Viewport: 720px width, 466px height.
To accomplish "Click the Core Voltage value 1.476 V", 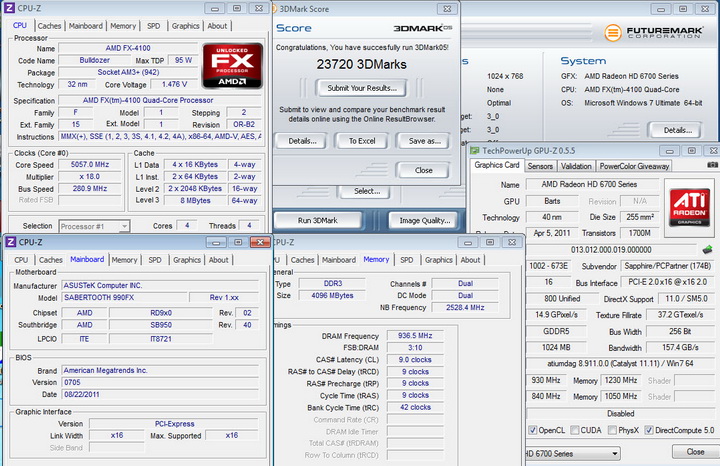I will click(174, 84).
